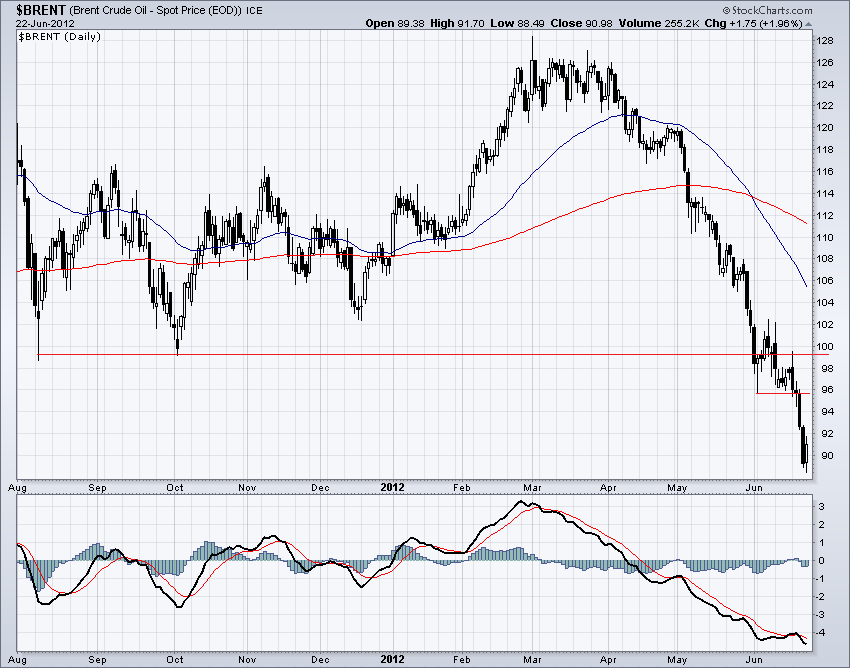
Task: Click the Oct label under the price panel
Action: [x=175, y=488]
